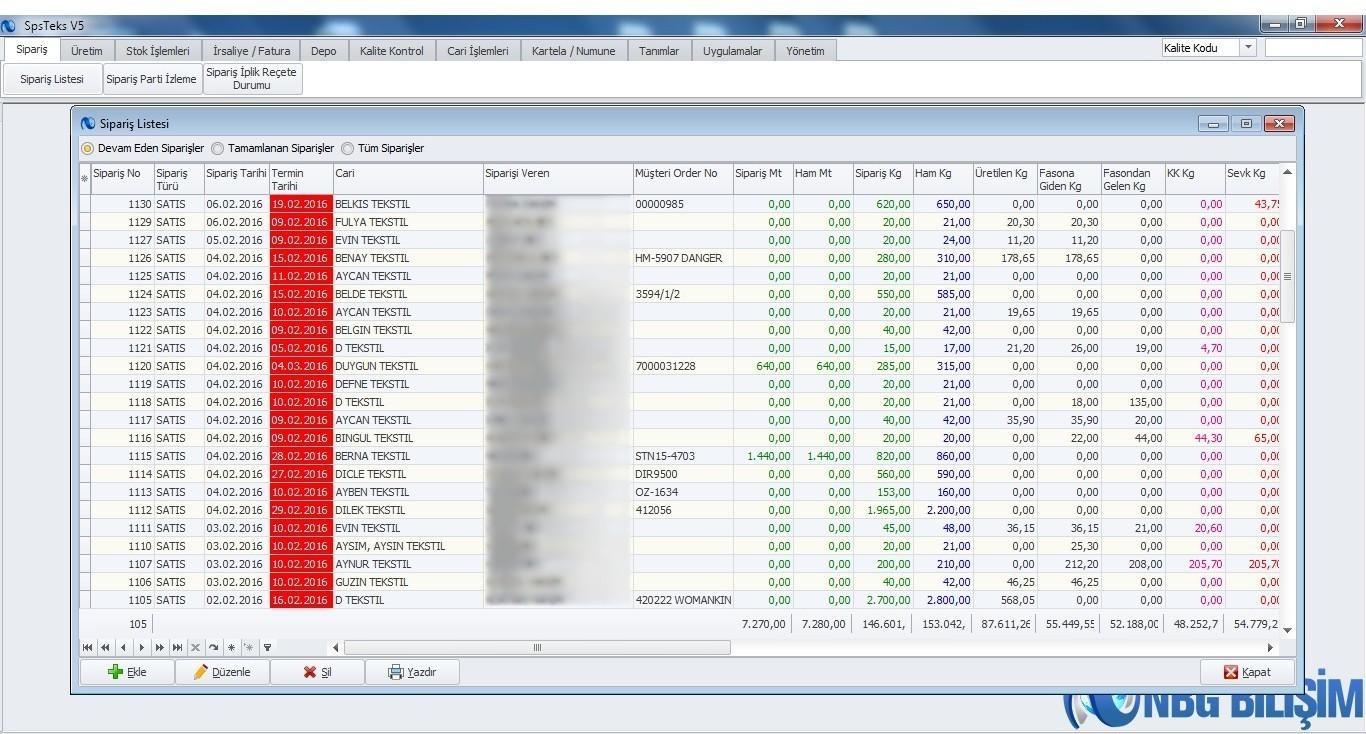Open the Stok İşlemleri tab
1366x734 pixels.
click(x=158, y=51)
